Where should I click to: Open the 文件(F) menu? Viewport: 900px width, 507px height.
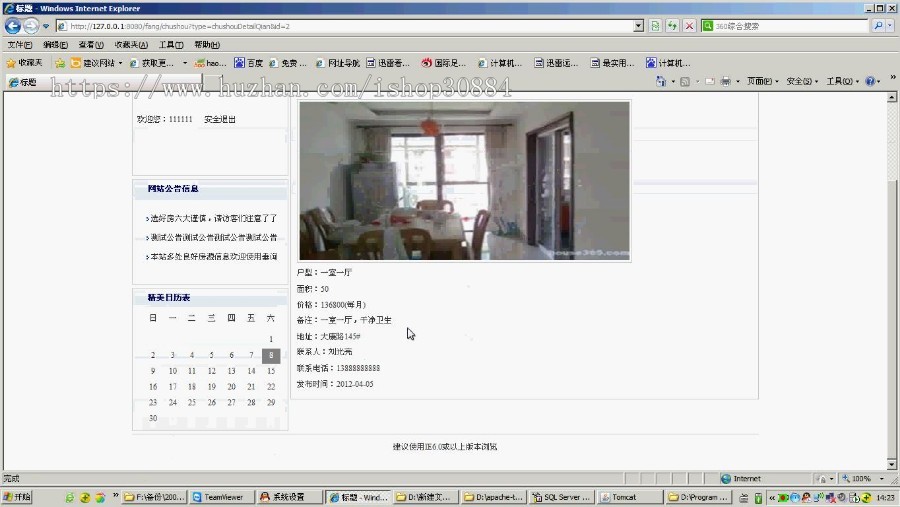tap(20, 45)
